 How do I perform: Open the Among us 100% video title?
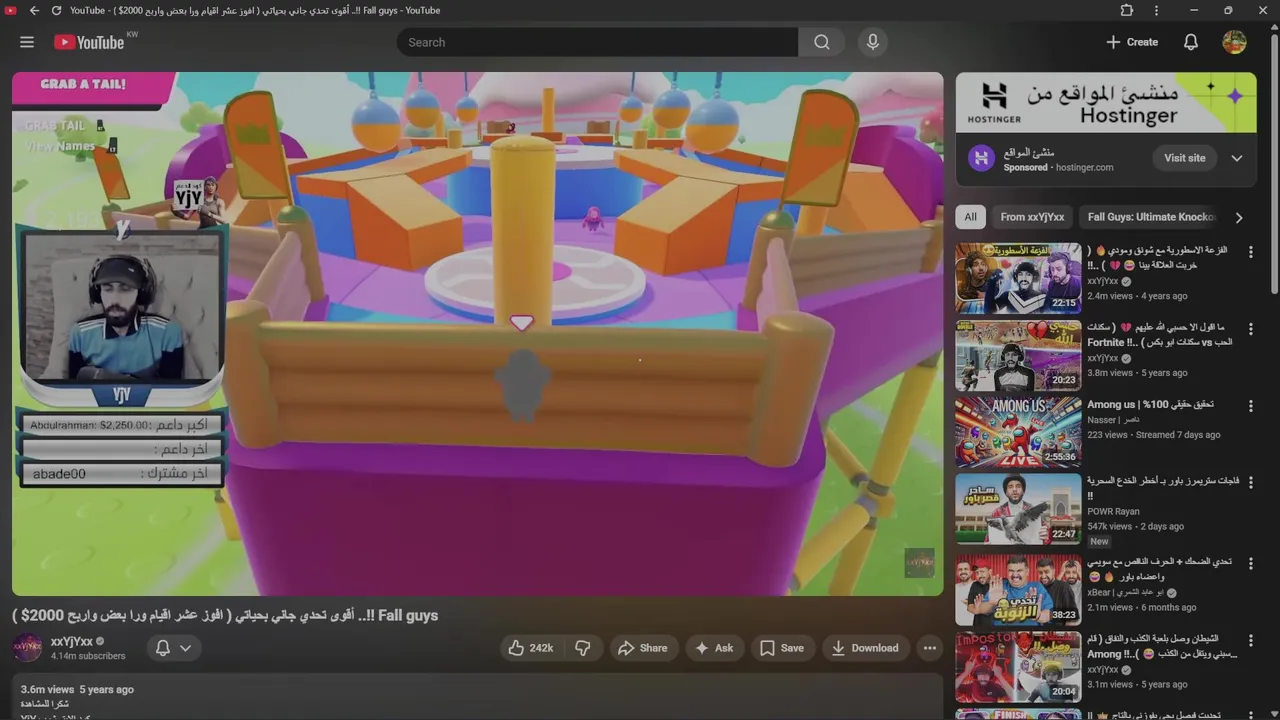pos(1150,405)
